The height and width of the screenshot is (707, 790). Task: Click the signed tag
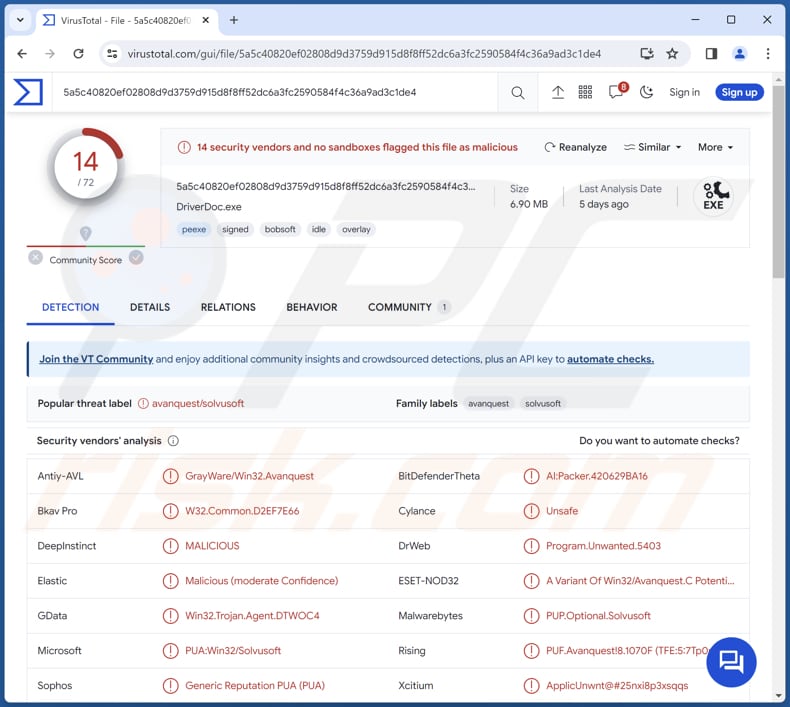pyautogui.click(x=235, y=230)
